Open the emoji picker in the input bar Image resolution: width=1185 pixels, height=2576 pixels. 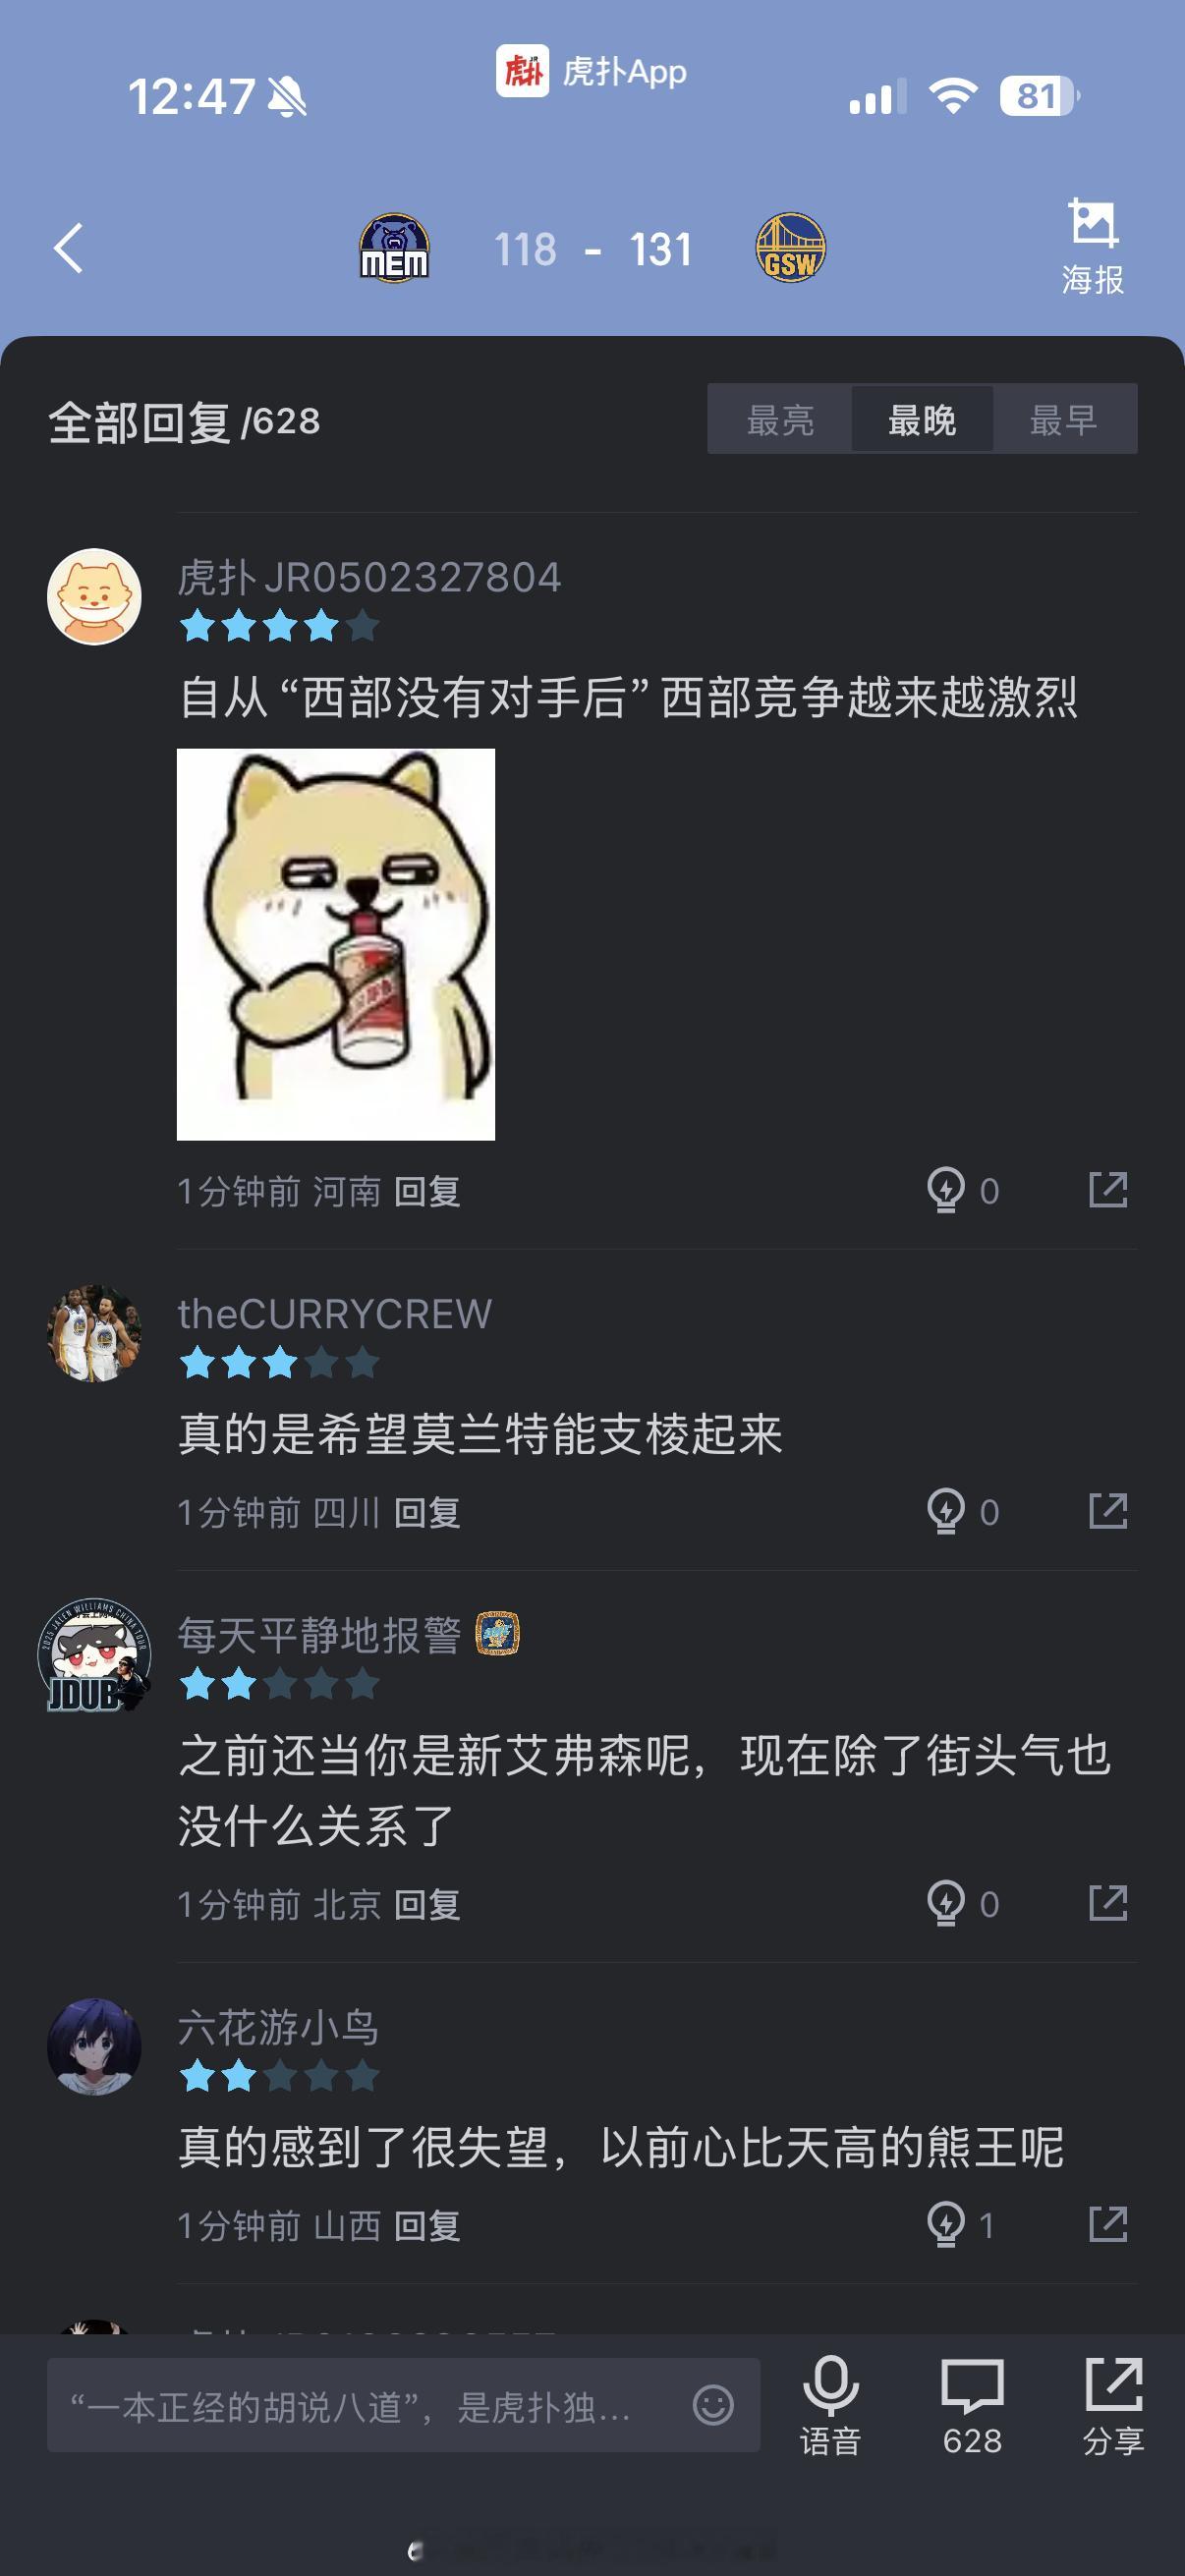(x=713, y=2405)
